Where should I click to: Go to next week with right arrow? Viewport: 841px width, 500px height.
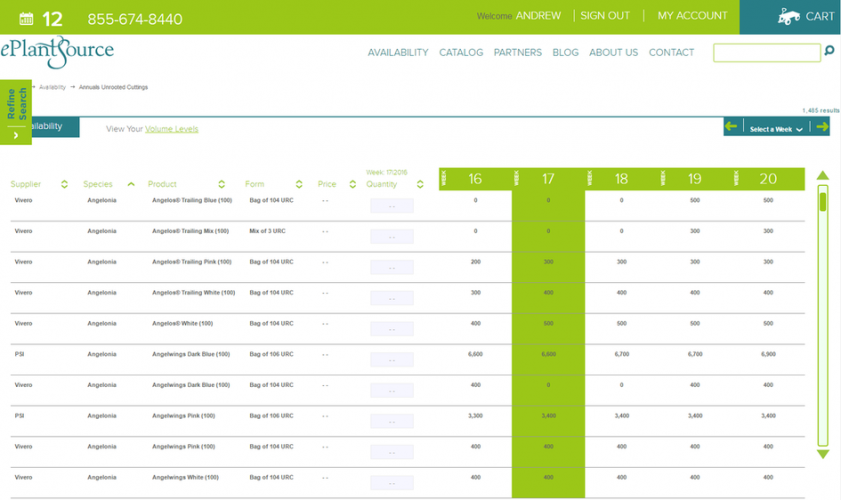coord(822,127)
